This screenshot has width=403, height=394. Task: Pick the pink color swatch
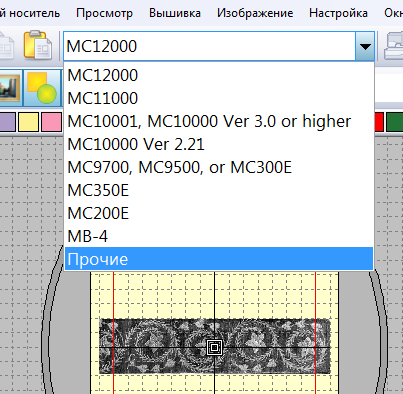[x=52, y=122]
